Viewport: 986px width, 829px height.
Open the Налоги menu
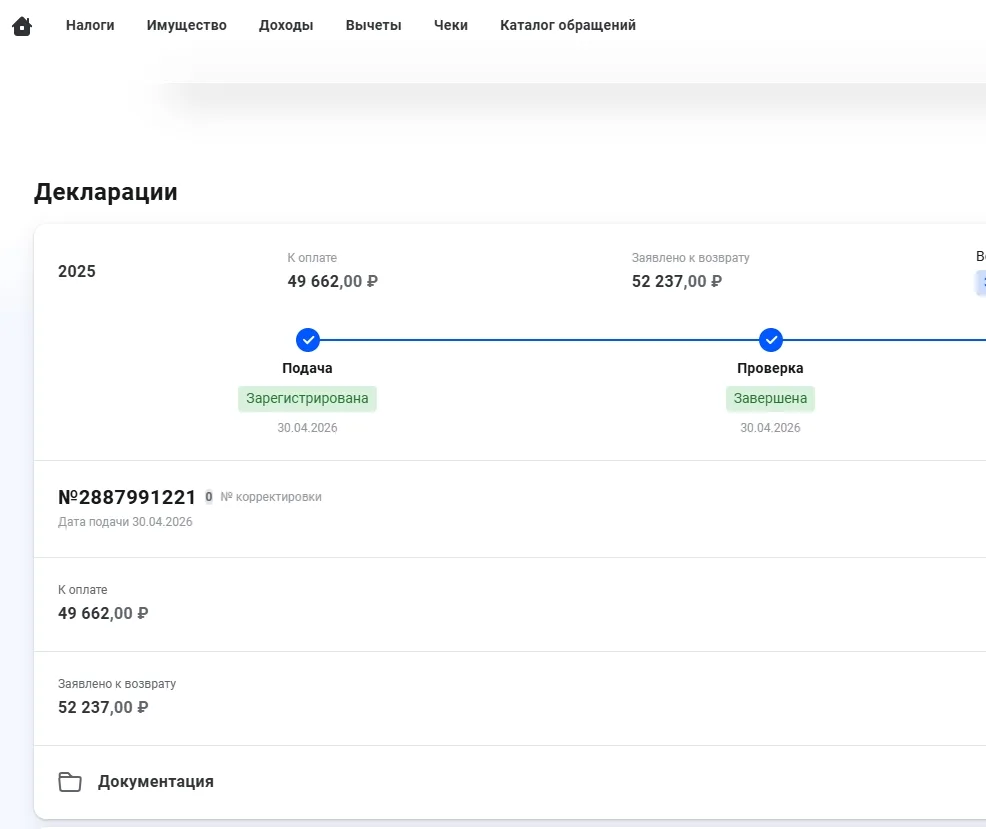click(x=90, y=25)
